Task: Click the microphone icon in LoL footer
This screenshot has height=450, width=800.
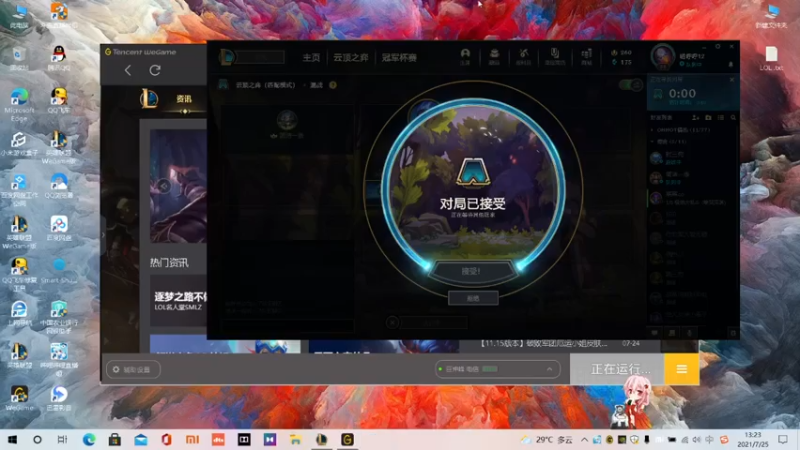Action: [x=689, y=333]
